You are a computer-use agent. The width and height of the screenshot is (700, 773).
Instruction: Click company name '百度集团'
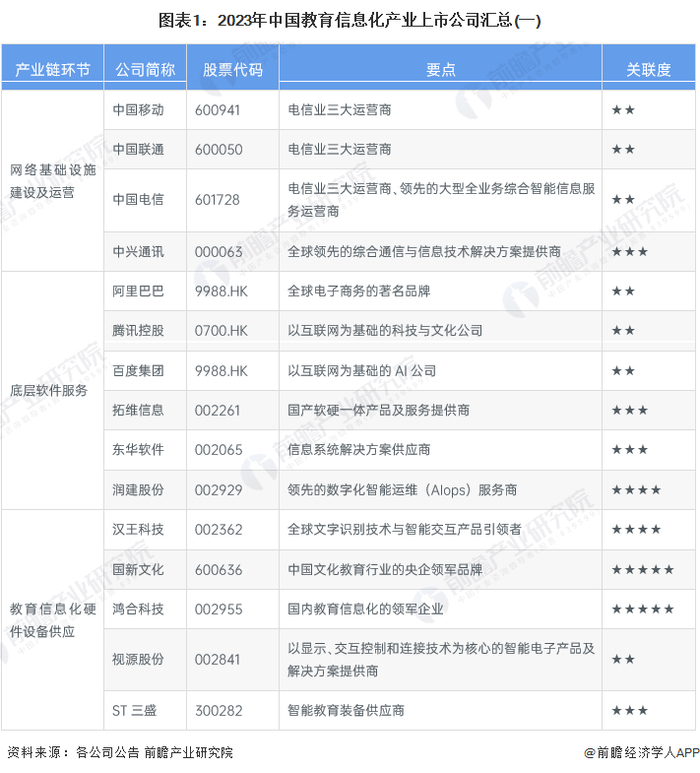(138, 371)
